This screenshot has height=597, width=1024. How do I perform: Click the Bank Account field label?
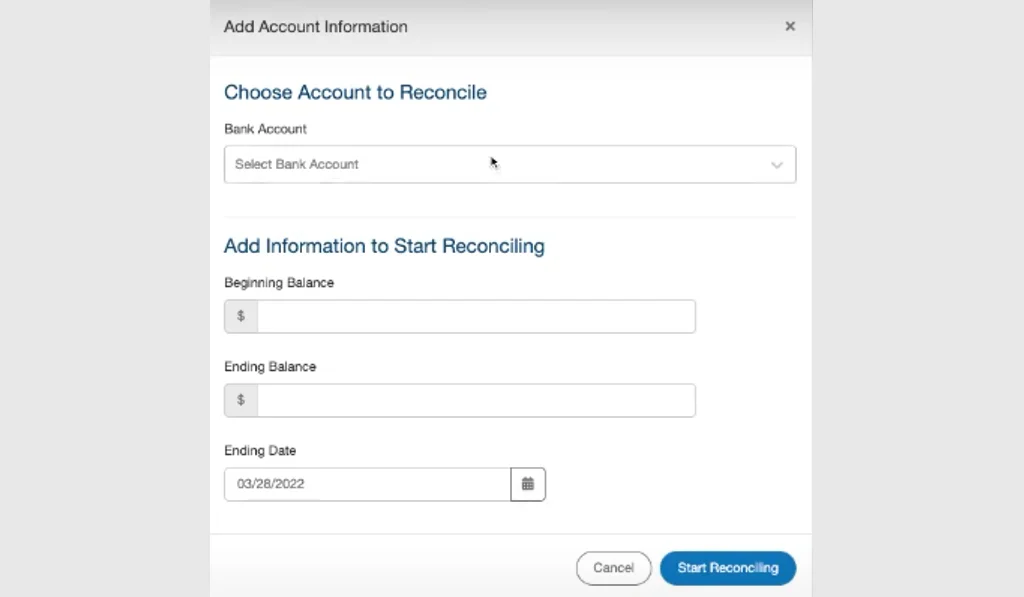(265, 129)
